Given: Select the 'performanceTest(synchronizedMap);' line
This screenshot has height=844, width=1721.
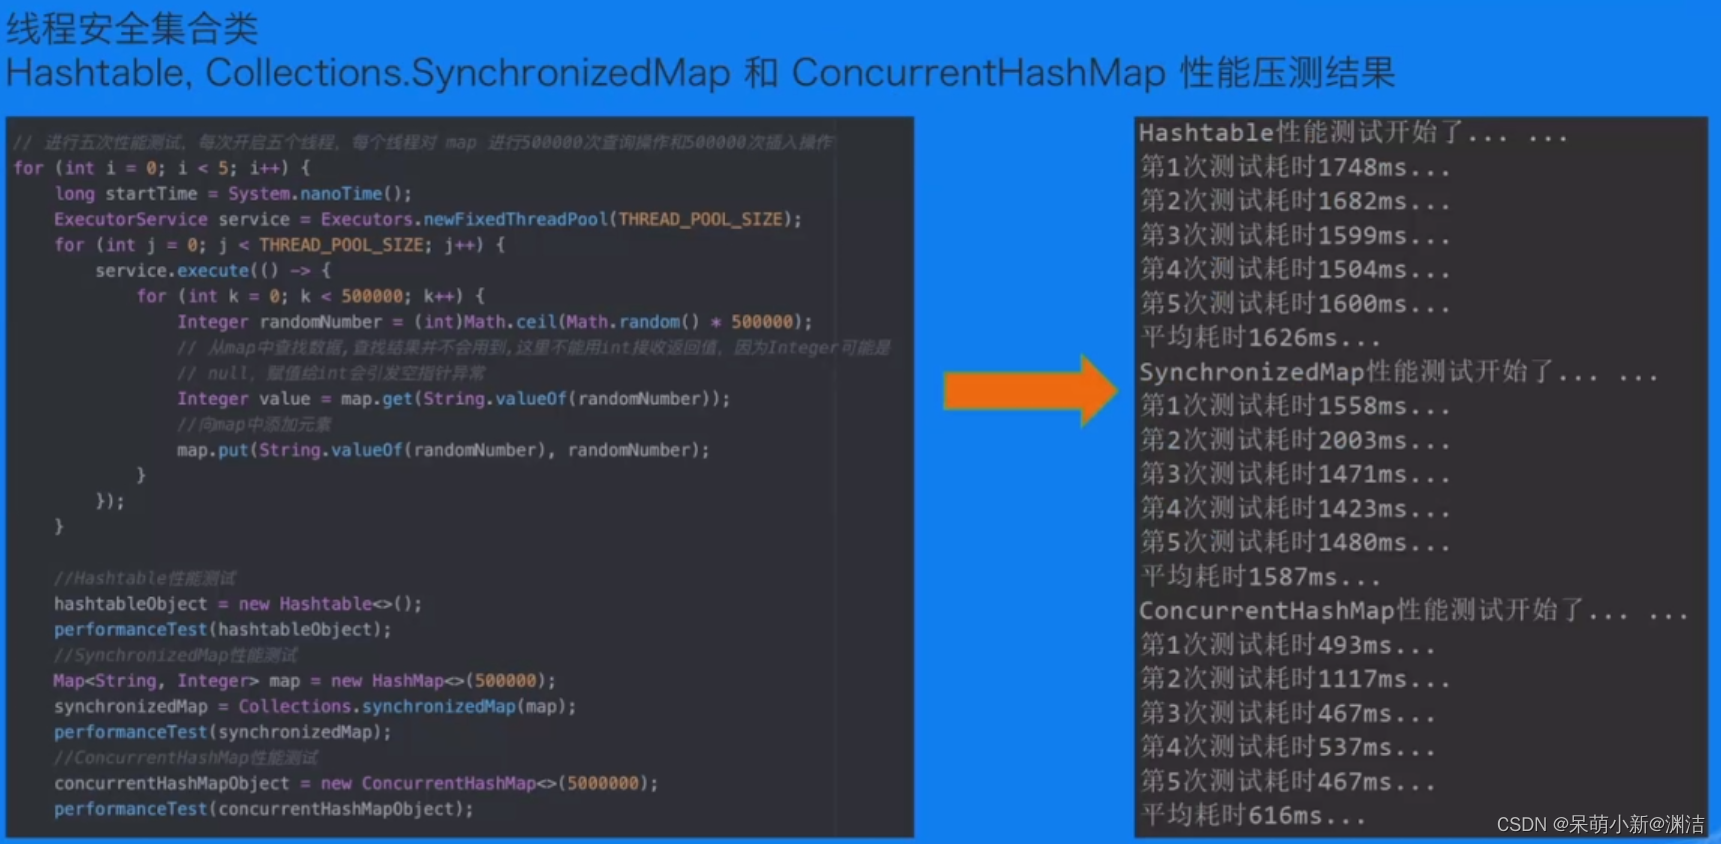Looking at the screenshot, I should click(x=223, y=732).
